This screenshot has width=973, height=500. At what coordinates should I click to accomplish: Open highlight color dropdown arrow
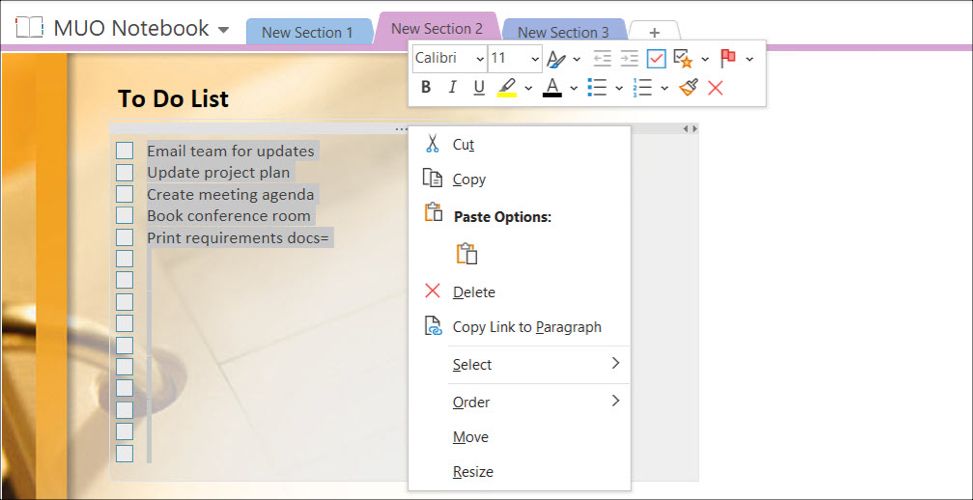click(x=528, y=88)
